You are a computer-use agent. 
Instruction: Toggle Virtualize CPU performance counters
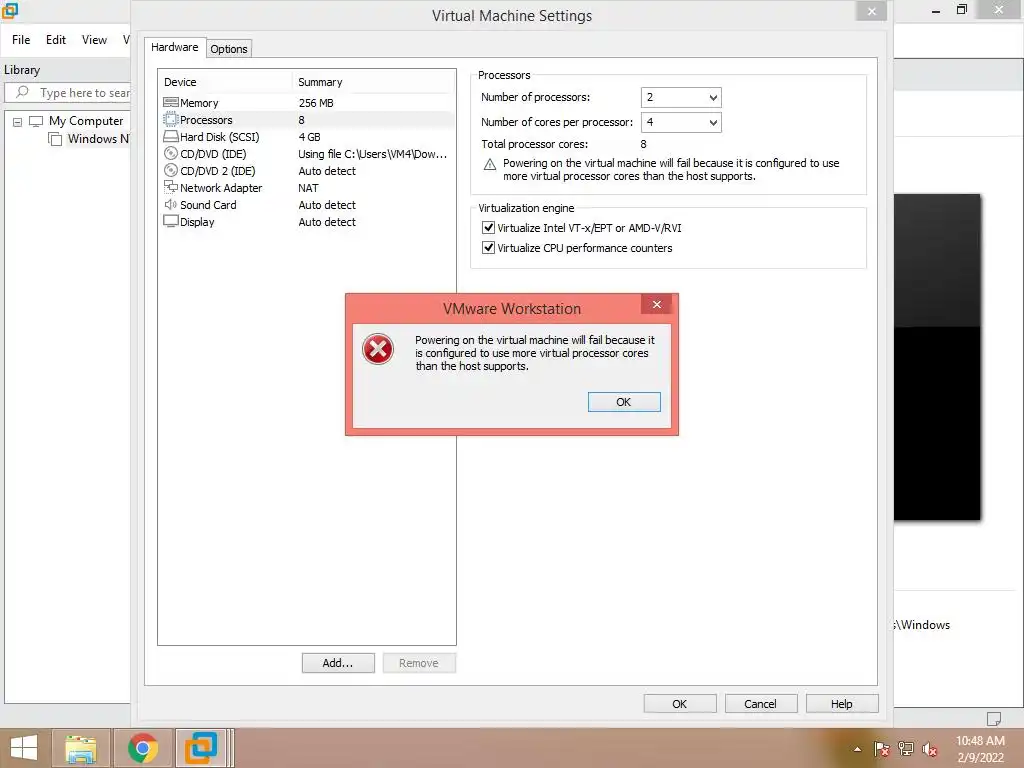point(488,248)
